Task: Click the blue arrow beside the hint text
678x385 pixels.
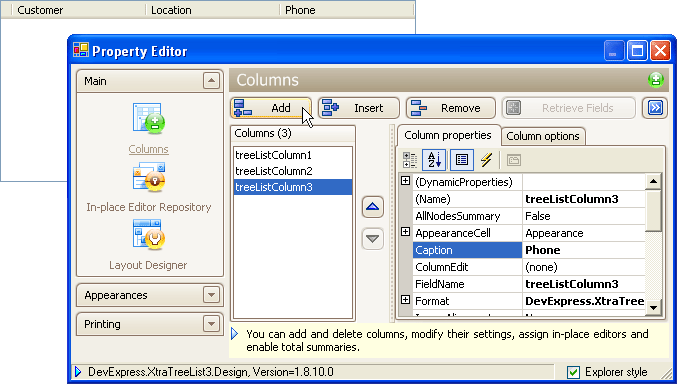Action: [235, 334]
